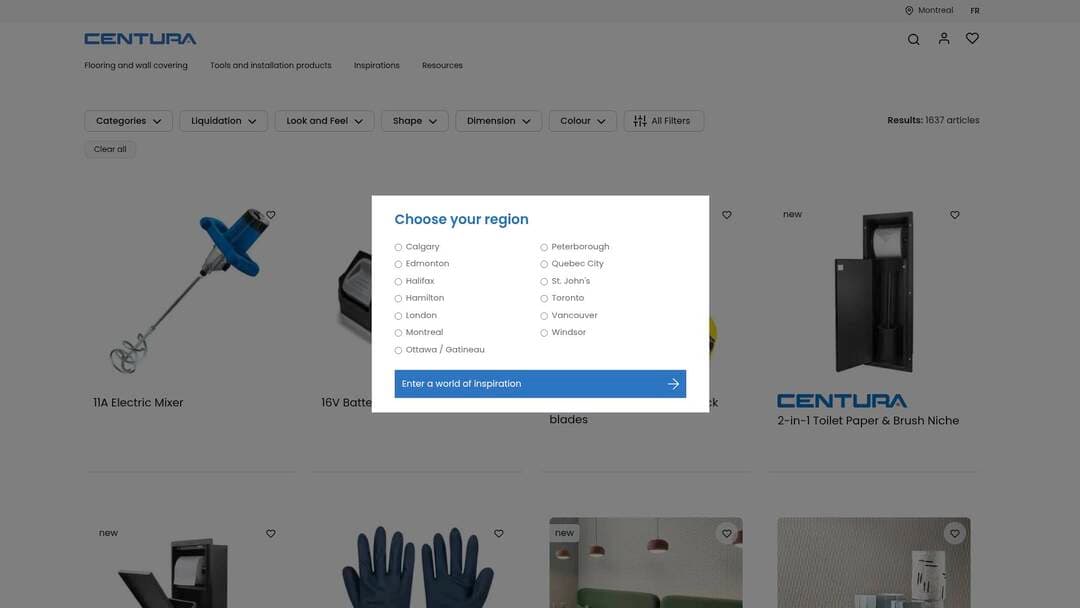Click Enter a world of inspiration button
This screenshot has height=608, width=1080.
pyautogui.click(x=540, y=384)
